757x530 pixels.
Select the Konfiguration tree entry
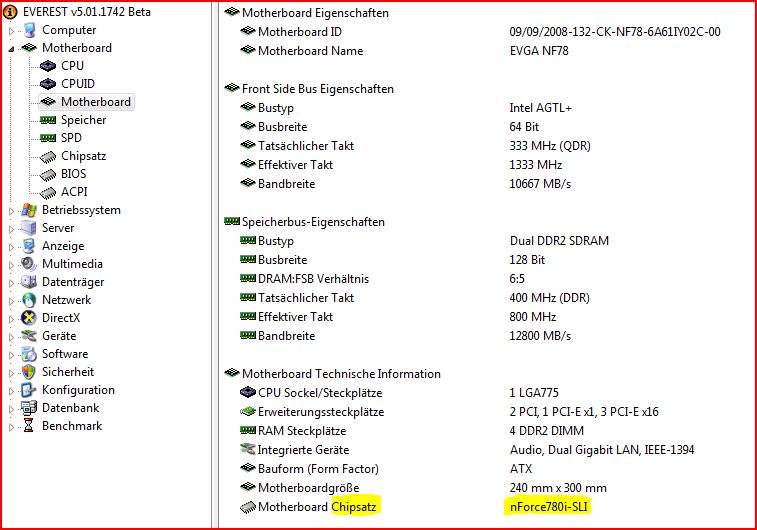point(78,390)
